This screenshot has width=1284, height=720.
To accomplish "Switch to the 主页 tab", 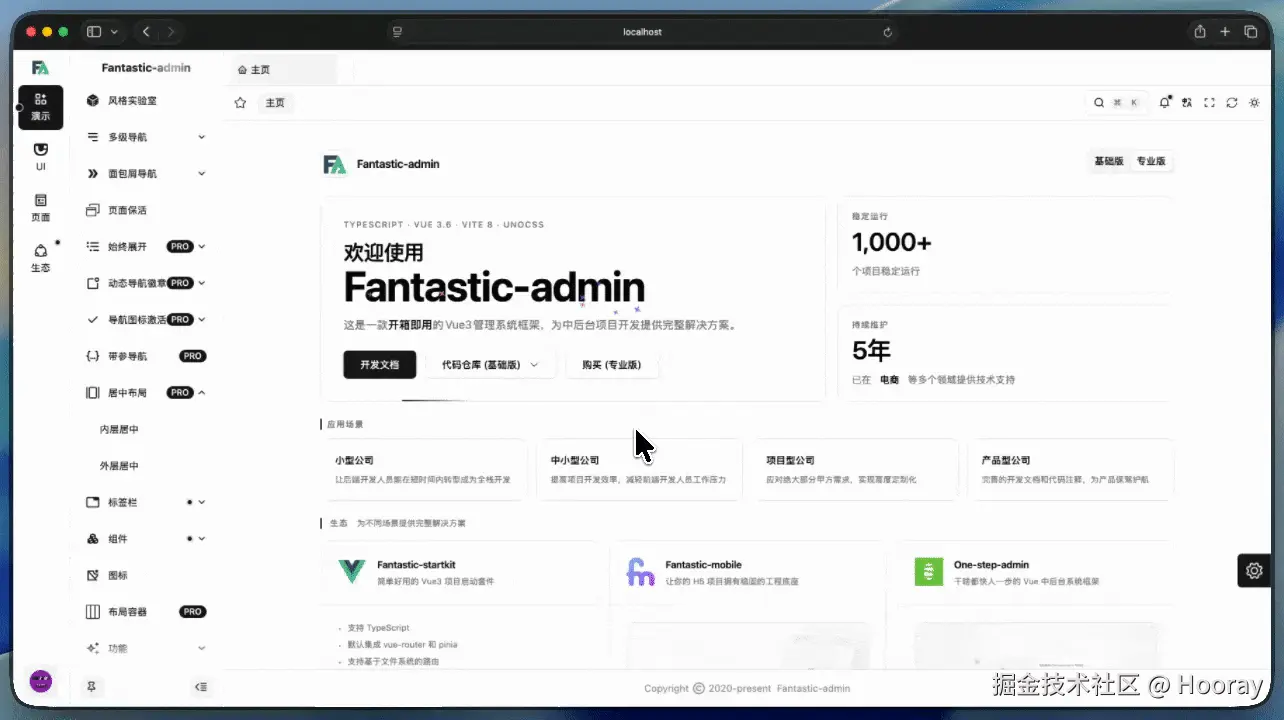I will pyautogui.click(x=282, y=70).
